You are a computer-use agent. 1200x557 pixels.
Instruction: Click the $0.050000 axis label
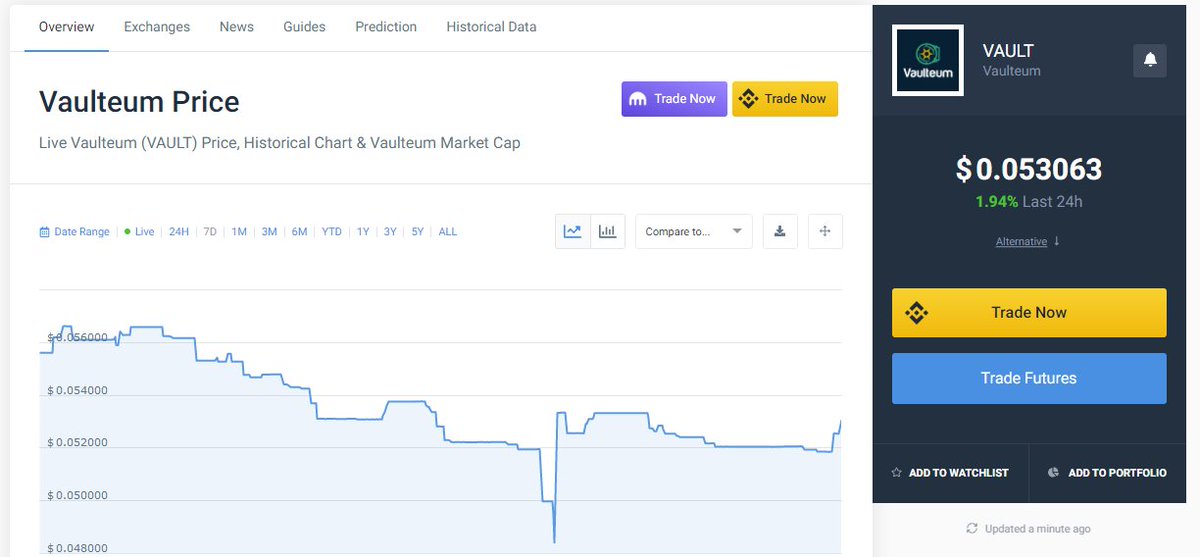coord(77,496)
